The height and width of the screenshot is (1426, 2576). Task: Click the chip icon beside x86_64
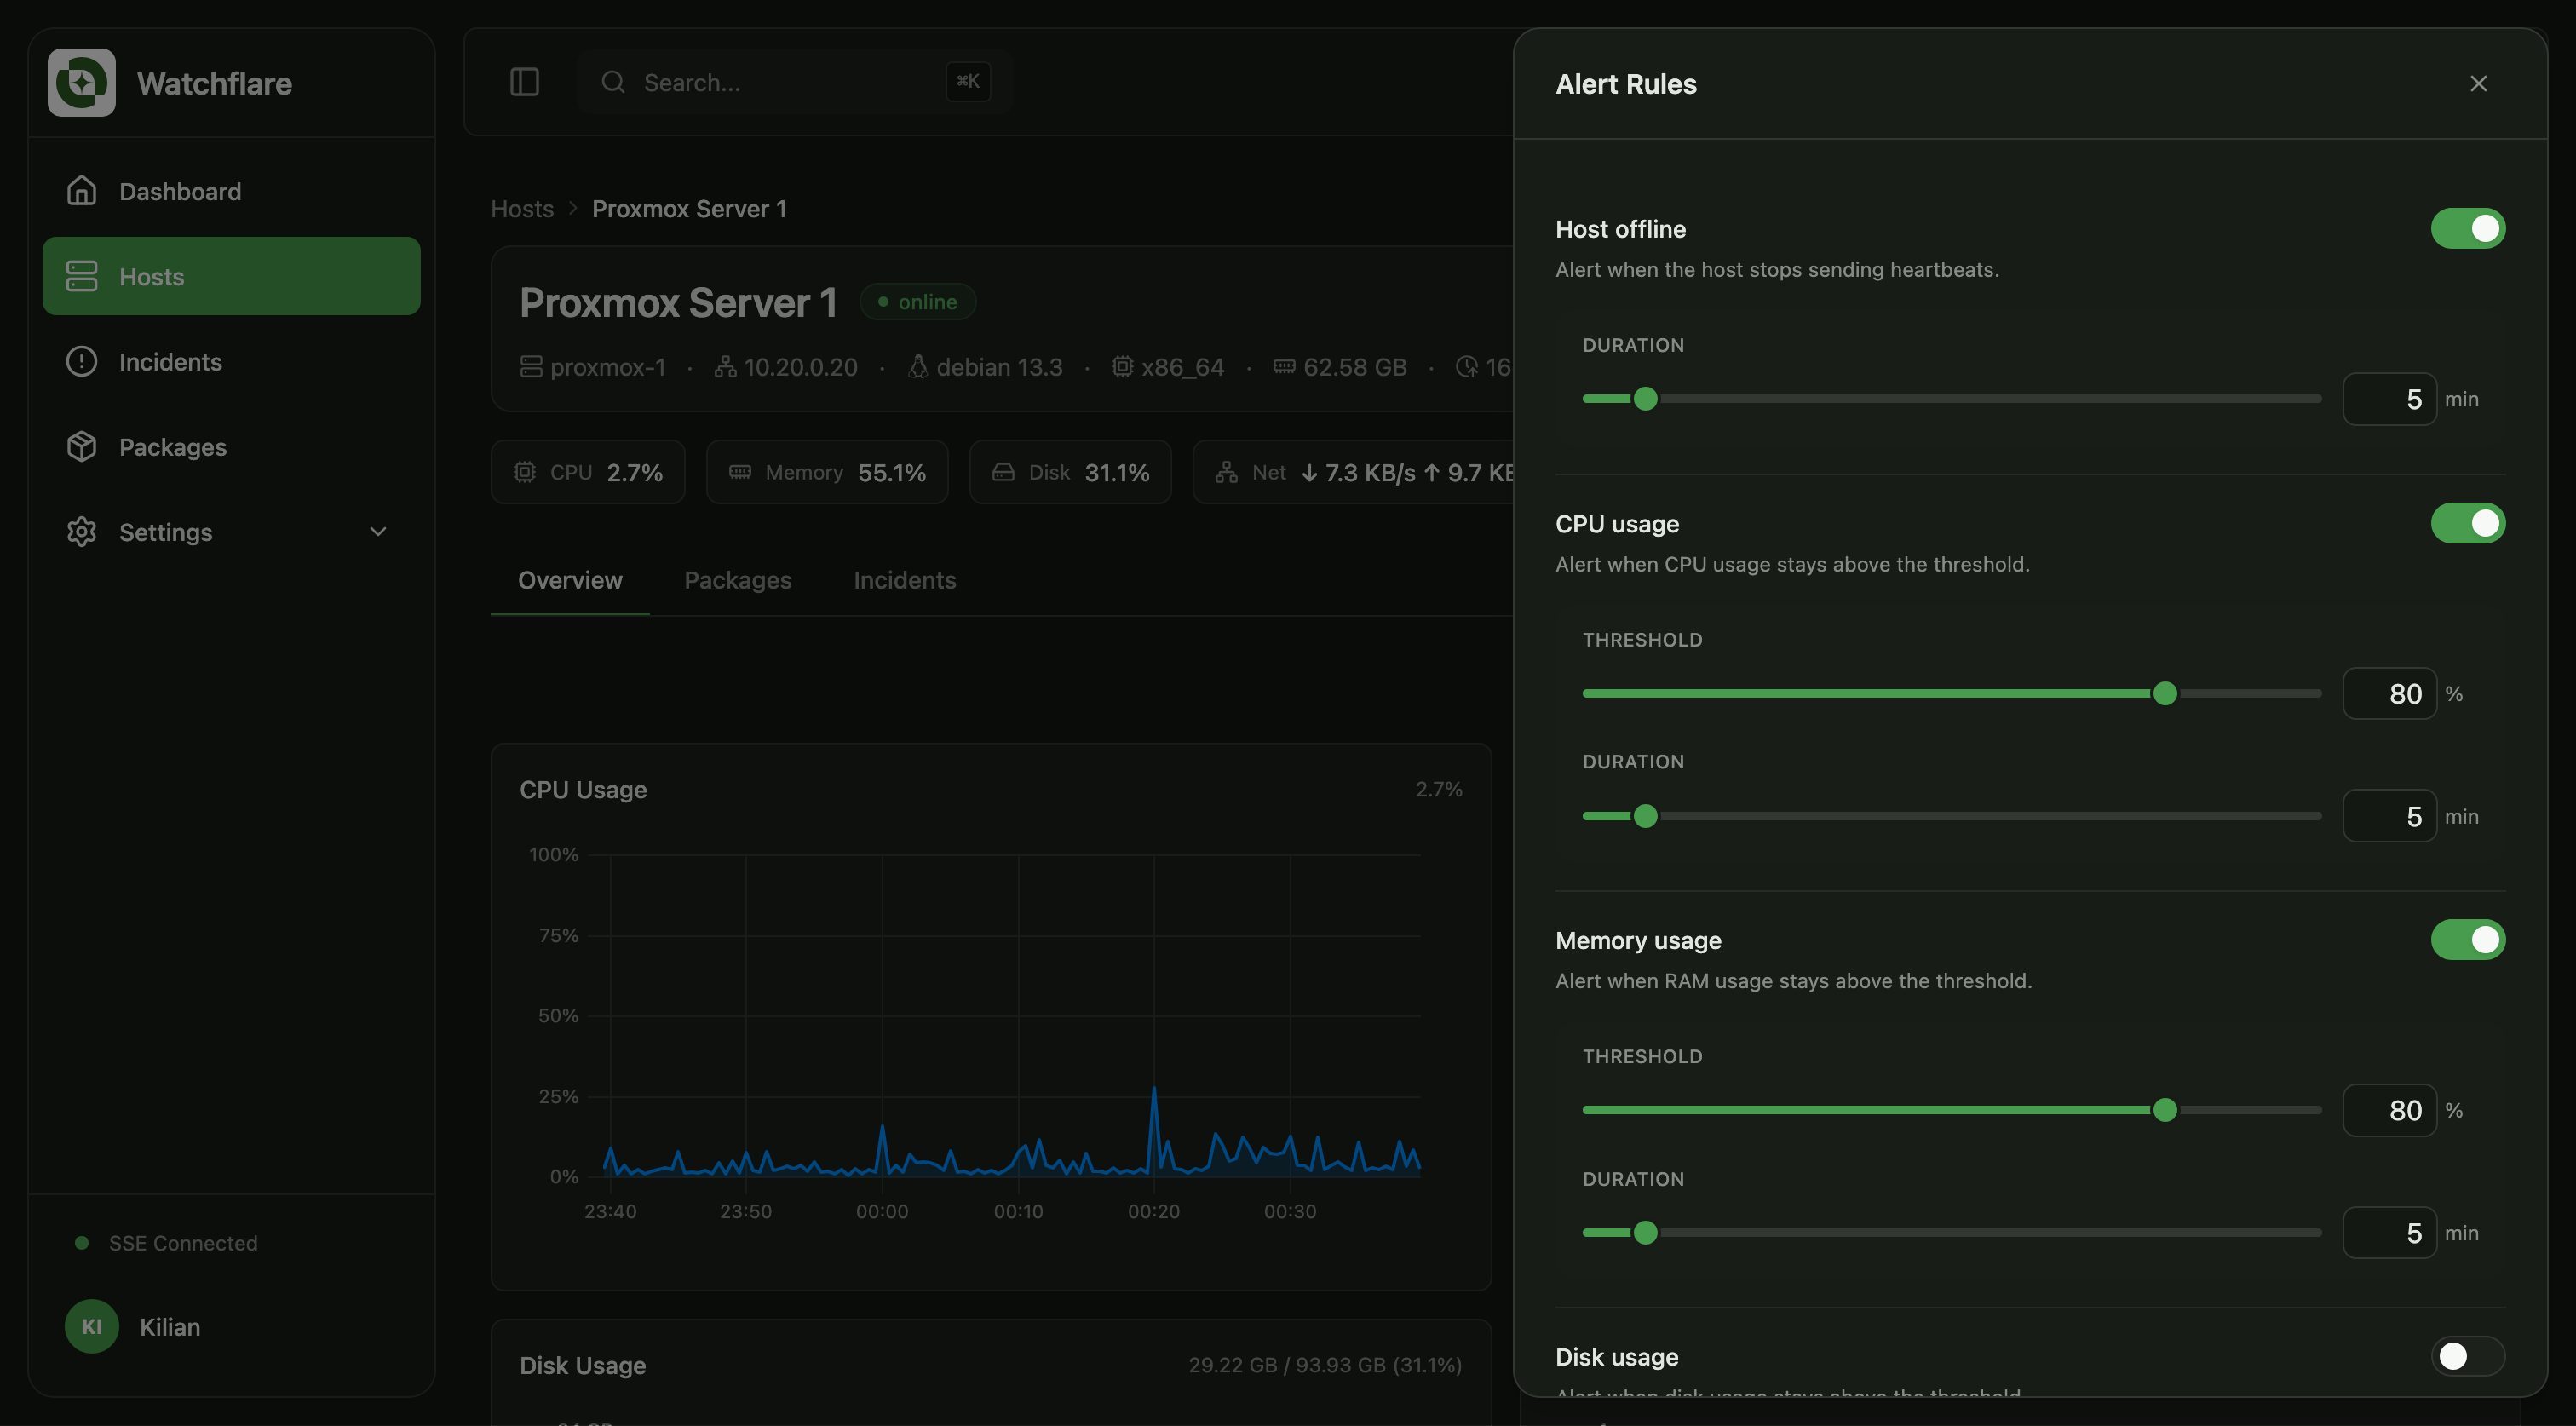click(1122, 367)
